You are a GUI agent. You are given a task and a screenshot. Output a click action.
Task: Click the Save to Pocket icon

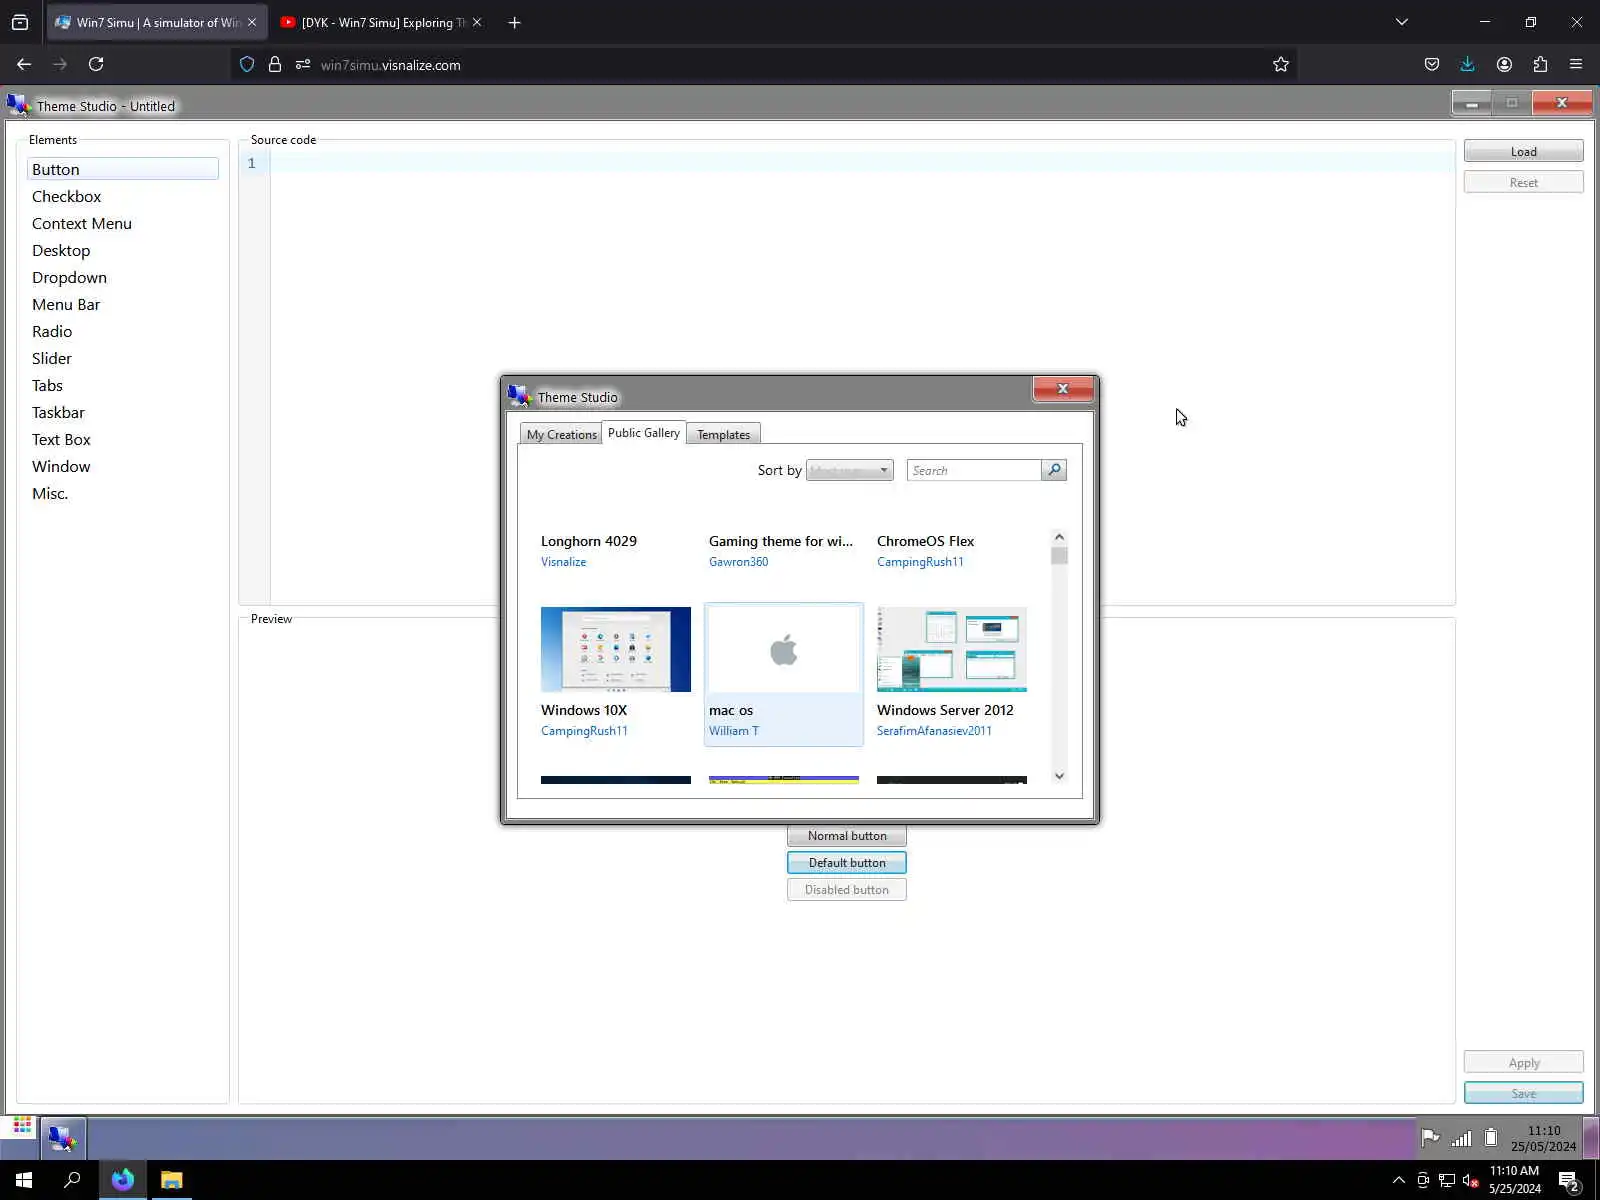(x=1432, y=64)
